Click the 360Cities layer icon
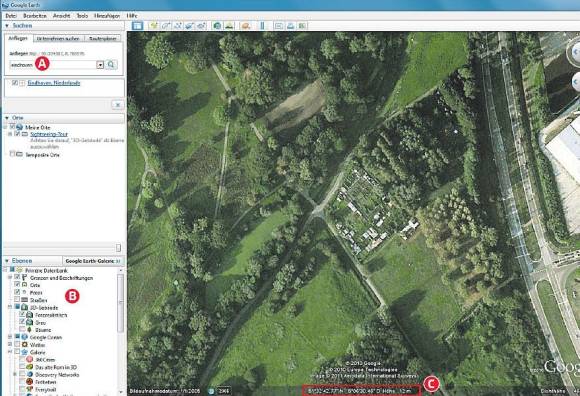580x396 pixels. click(30, 359)
